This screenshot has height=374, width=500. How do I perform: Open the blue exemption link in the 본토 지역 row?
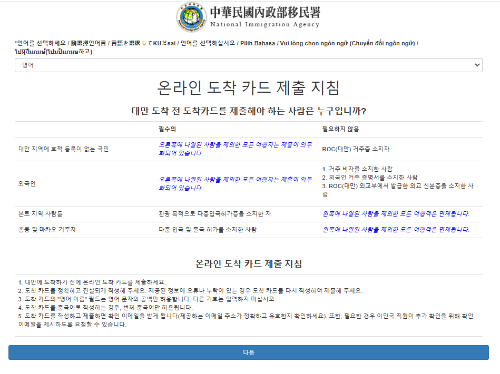[396, 213]
